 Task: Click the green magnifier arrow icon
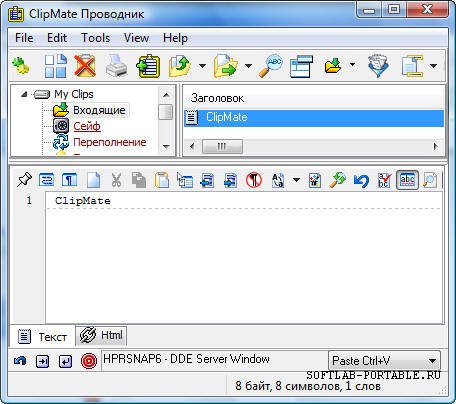coord(338,180)
